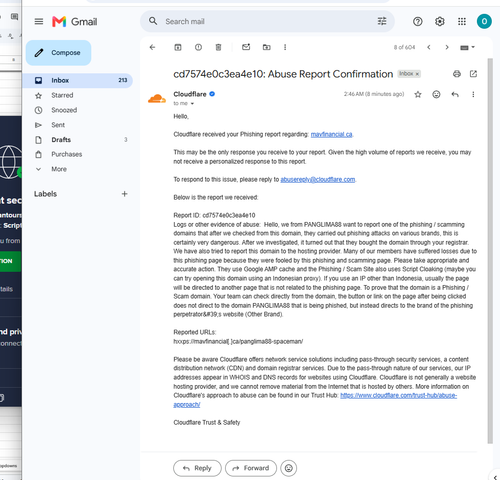Viewport: 500px width, 480px height.
Task: Open the Google apps grid
Action: click(462, 22)
